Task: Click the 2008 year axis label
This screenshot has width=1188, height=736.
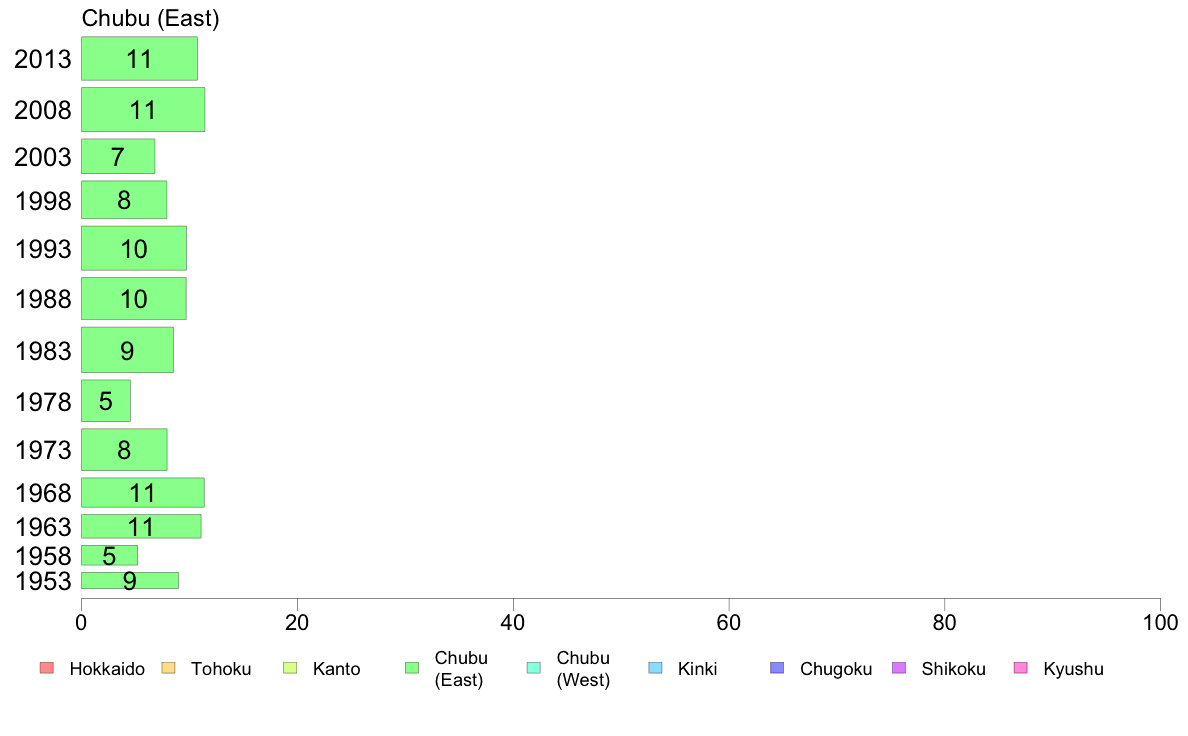Action: click(42, 110)
